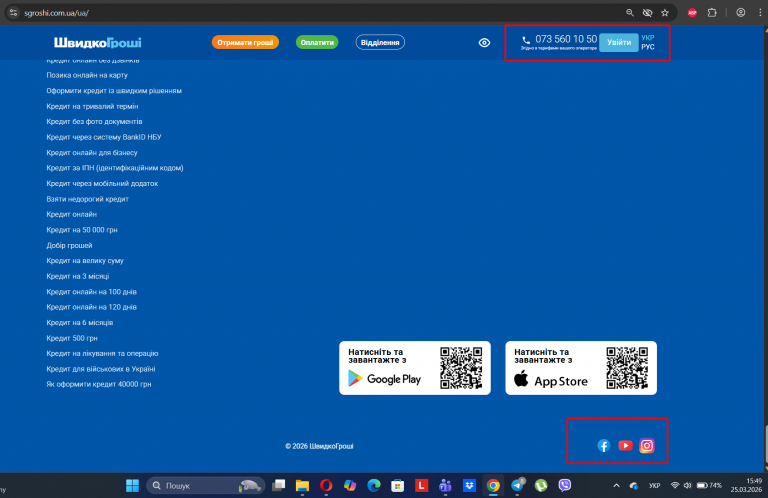Viewport: 768px width, 498px height.
Task: Open Як оформити кредит 40000 грн
Action: [98, 384]
